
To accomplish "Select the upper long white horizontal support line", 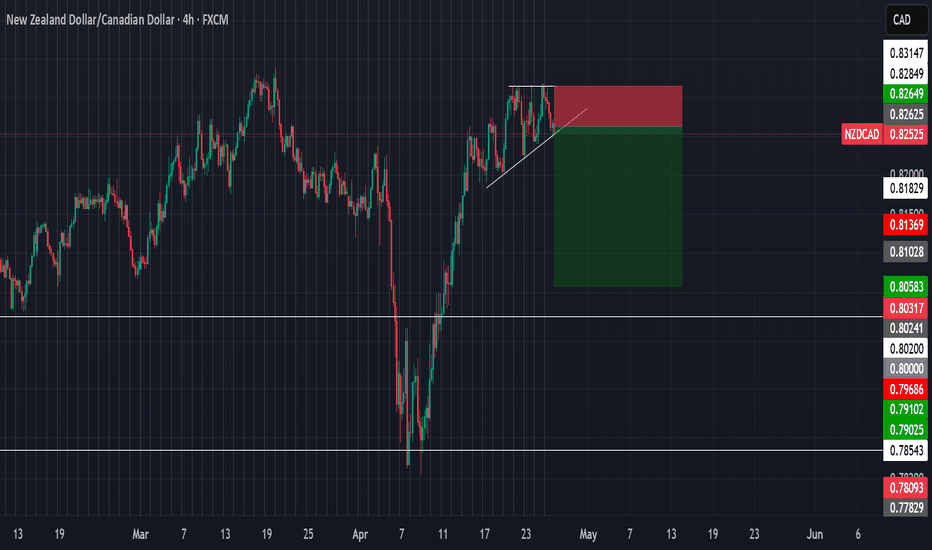I will (441, 316).
